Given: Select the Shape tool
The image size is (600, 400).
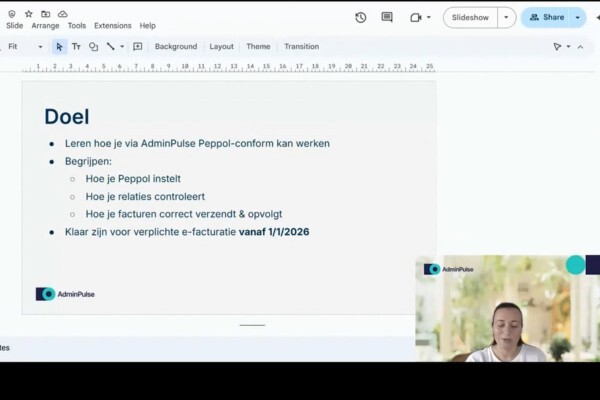Looking at the screenshot, I should (93, 47).
